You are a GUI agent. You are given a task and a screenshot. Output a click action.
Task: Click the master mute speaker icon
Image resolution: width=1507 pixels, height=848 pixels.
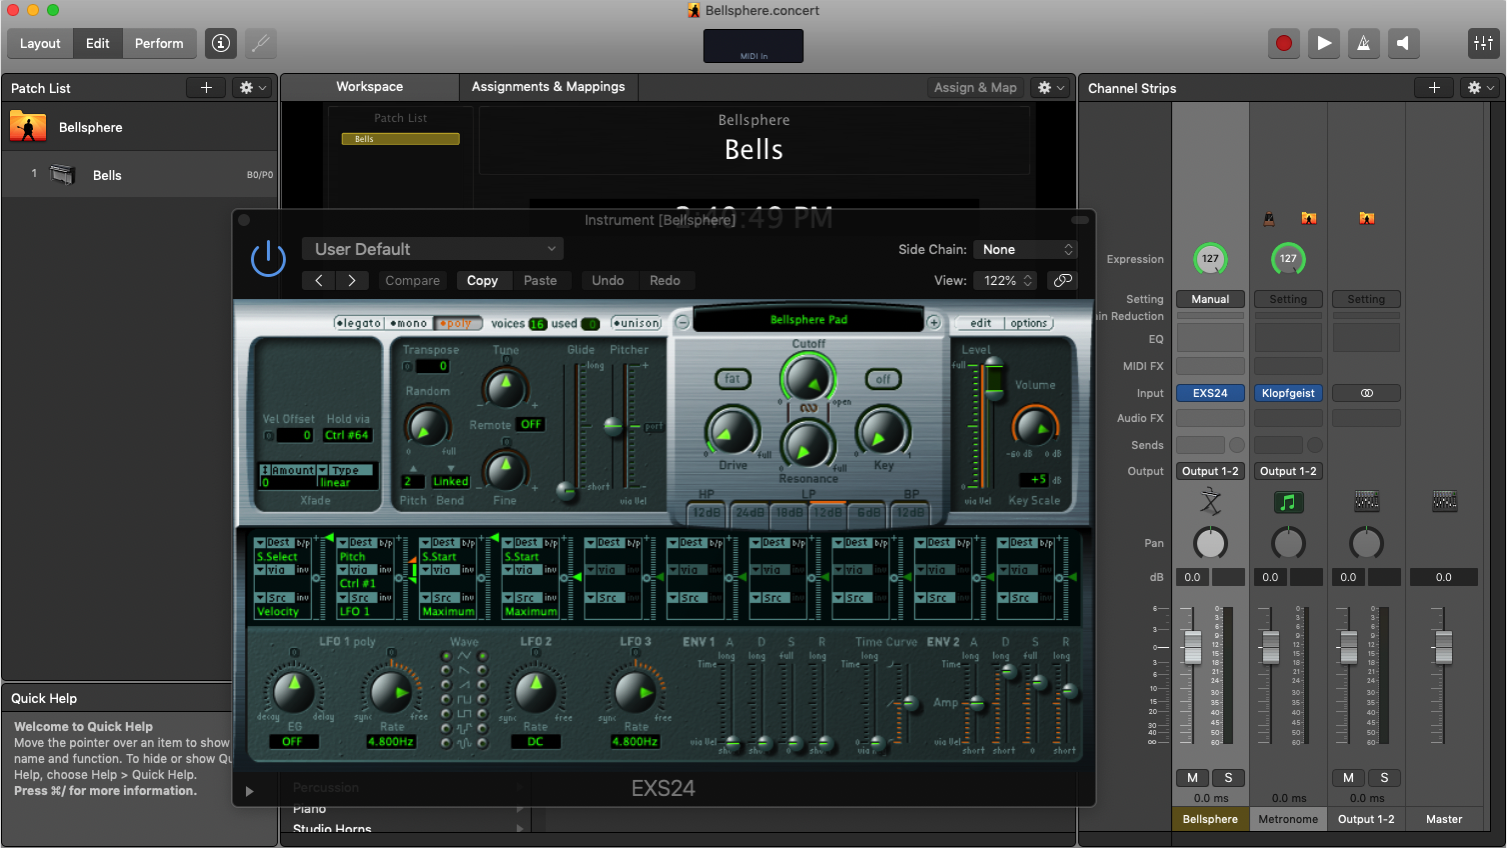pos(1403,43)
